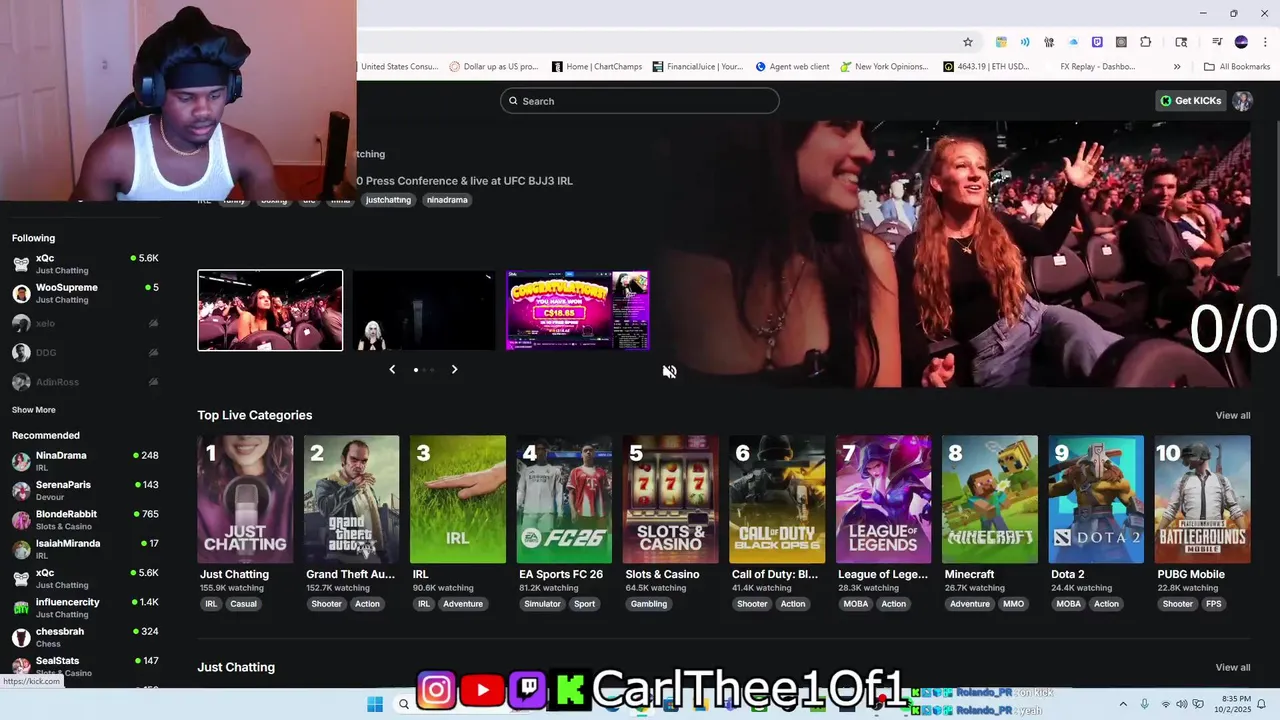Click the Get KICKs button
This screenshot has height=720, width=1280.
click(x=1190, y=101)
